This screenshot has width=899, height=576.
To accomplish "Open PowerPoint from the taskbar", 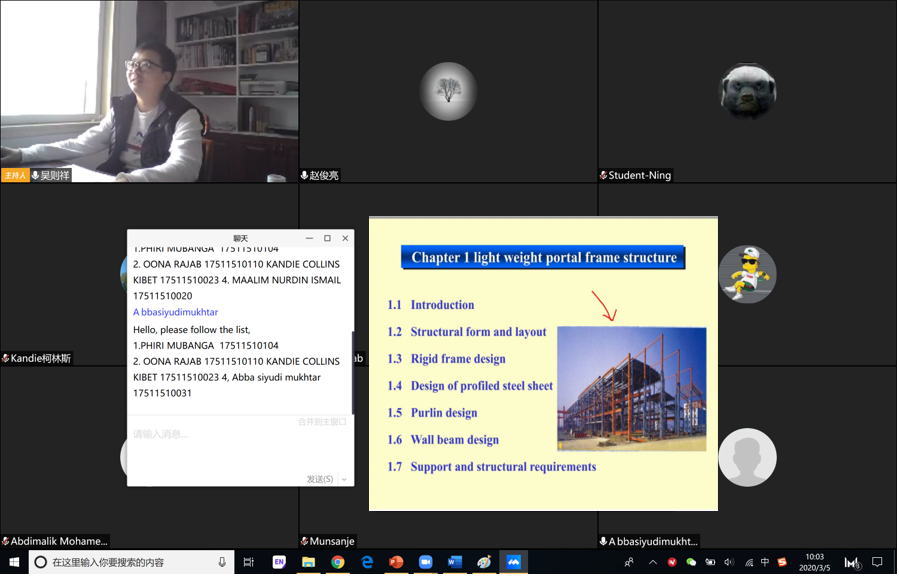I will pos(396,563).
